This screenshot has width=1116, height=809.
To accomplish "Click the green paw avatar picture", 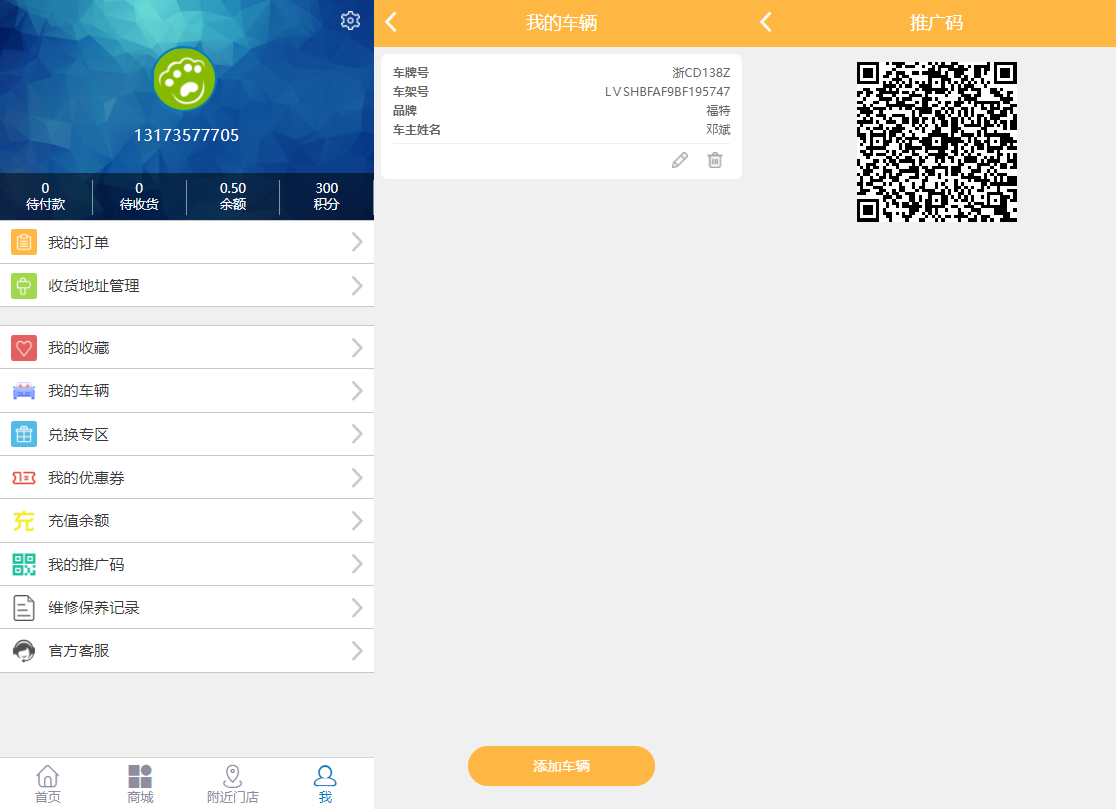I will click(x=184, y=79).
